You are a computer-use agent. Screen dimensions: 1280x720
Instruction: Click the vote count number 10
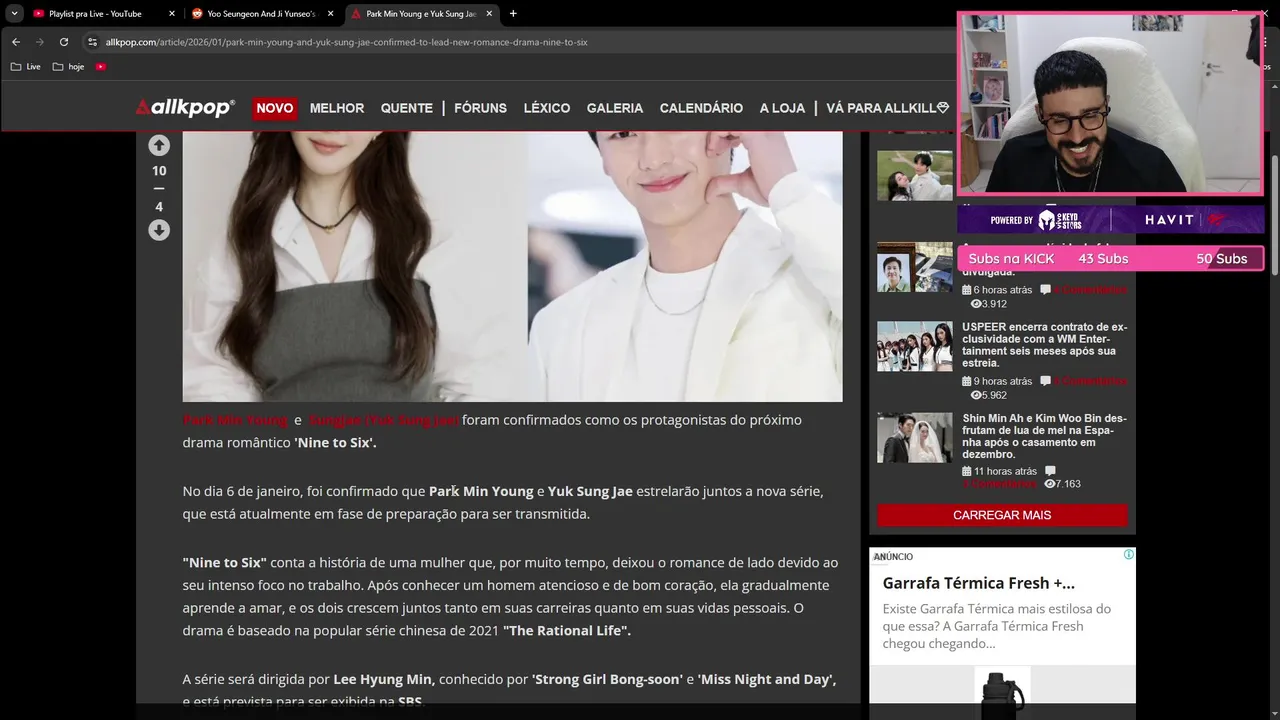click(x=159, y=171)
